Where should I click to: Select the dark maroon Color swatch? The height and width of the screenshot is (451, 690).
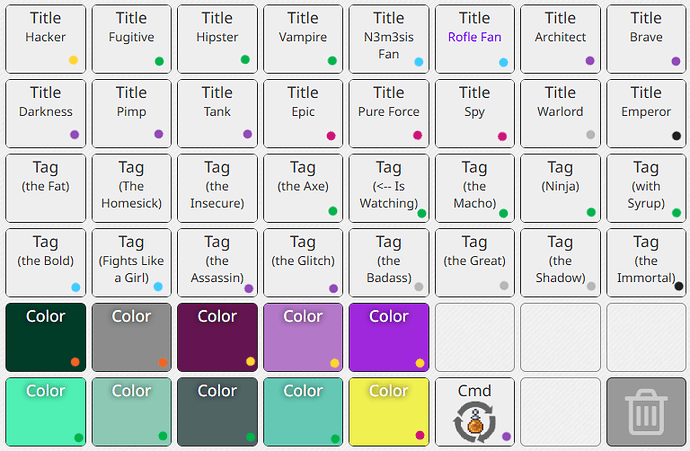[217, 337]
